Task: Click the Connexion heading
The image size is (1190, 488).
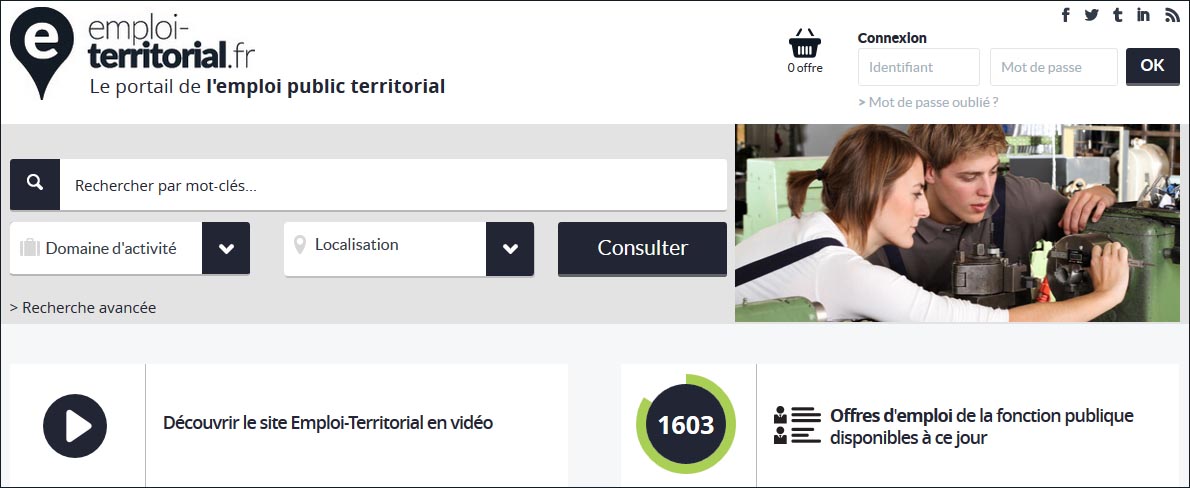Action: (x=892, y=38)
